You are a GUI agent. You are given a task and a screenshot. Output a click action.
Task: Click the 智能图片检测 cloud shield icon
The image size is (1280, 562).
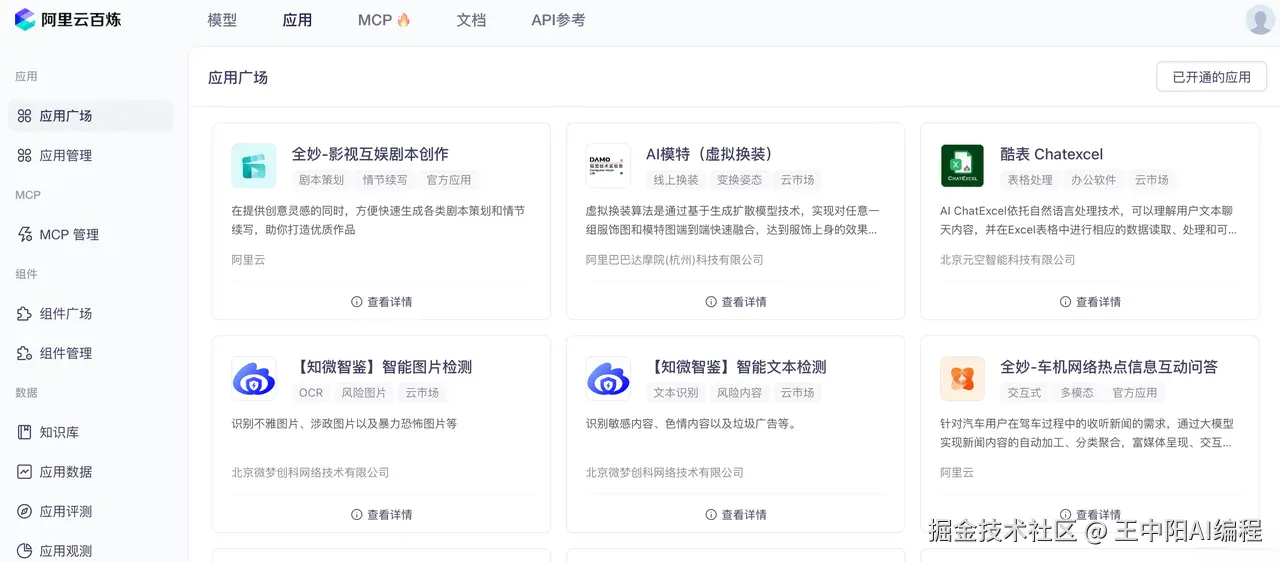coord(254,379)
